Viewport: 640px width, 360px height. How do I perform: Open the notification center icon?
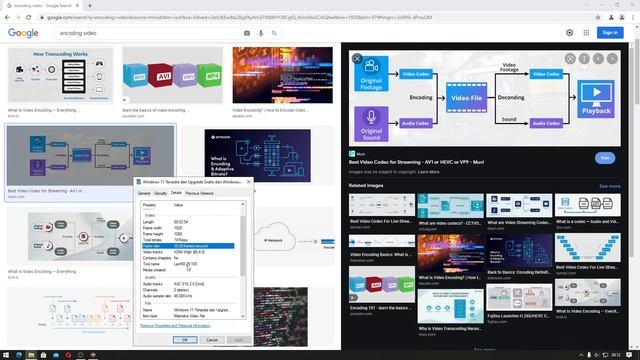(x=629, y=355)
